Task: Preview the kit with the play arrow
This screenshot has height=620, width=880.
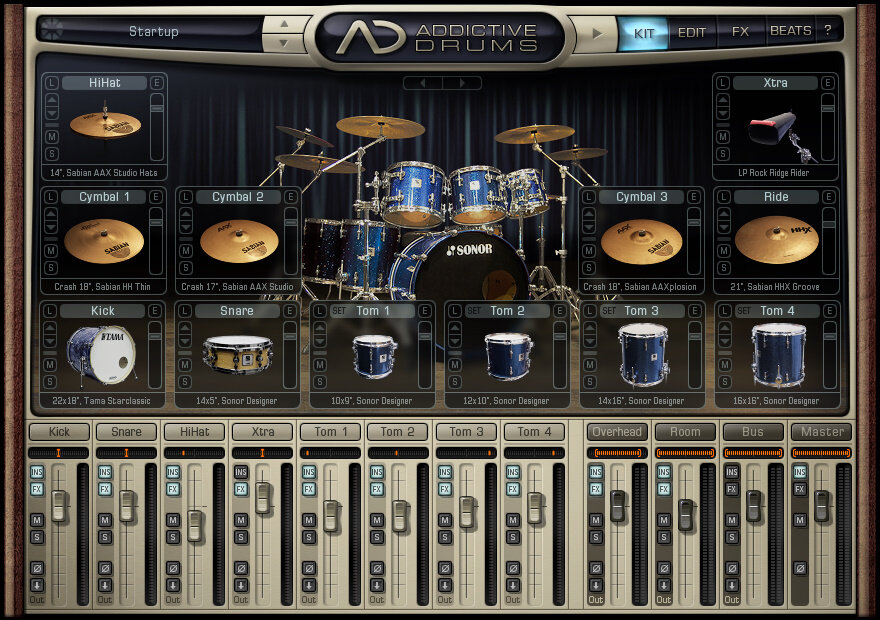Action: pyautogui.click(x=597, y=34)
